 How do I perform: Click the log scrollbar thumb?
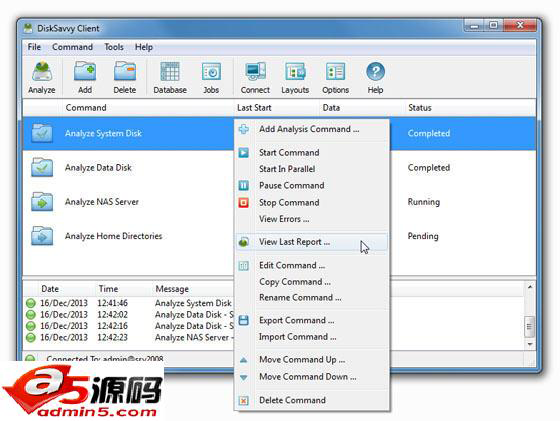530,326
